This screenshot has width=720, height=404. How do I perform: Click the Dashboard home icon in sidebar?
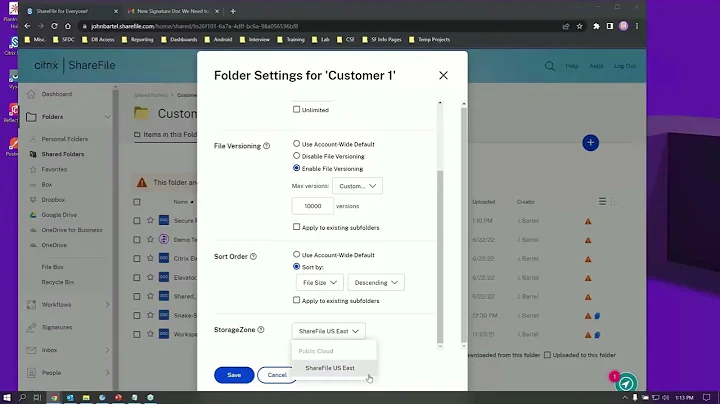[x=31, y=94]
